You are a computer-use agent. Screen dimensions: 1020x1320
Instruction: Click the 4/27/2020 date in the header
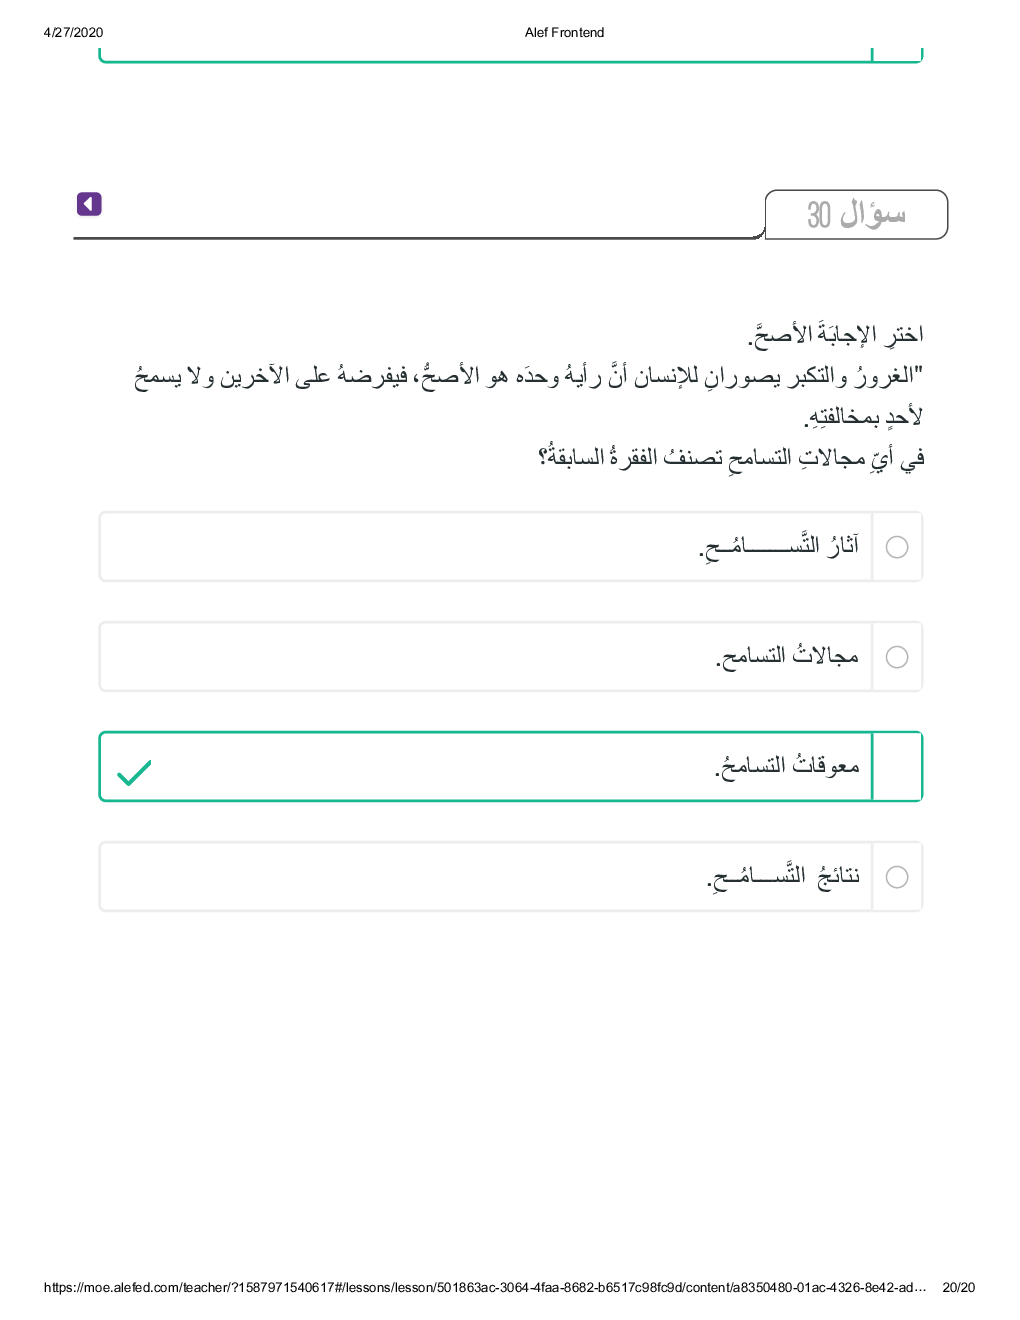point(73,33)
